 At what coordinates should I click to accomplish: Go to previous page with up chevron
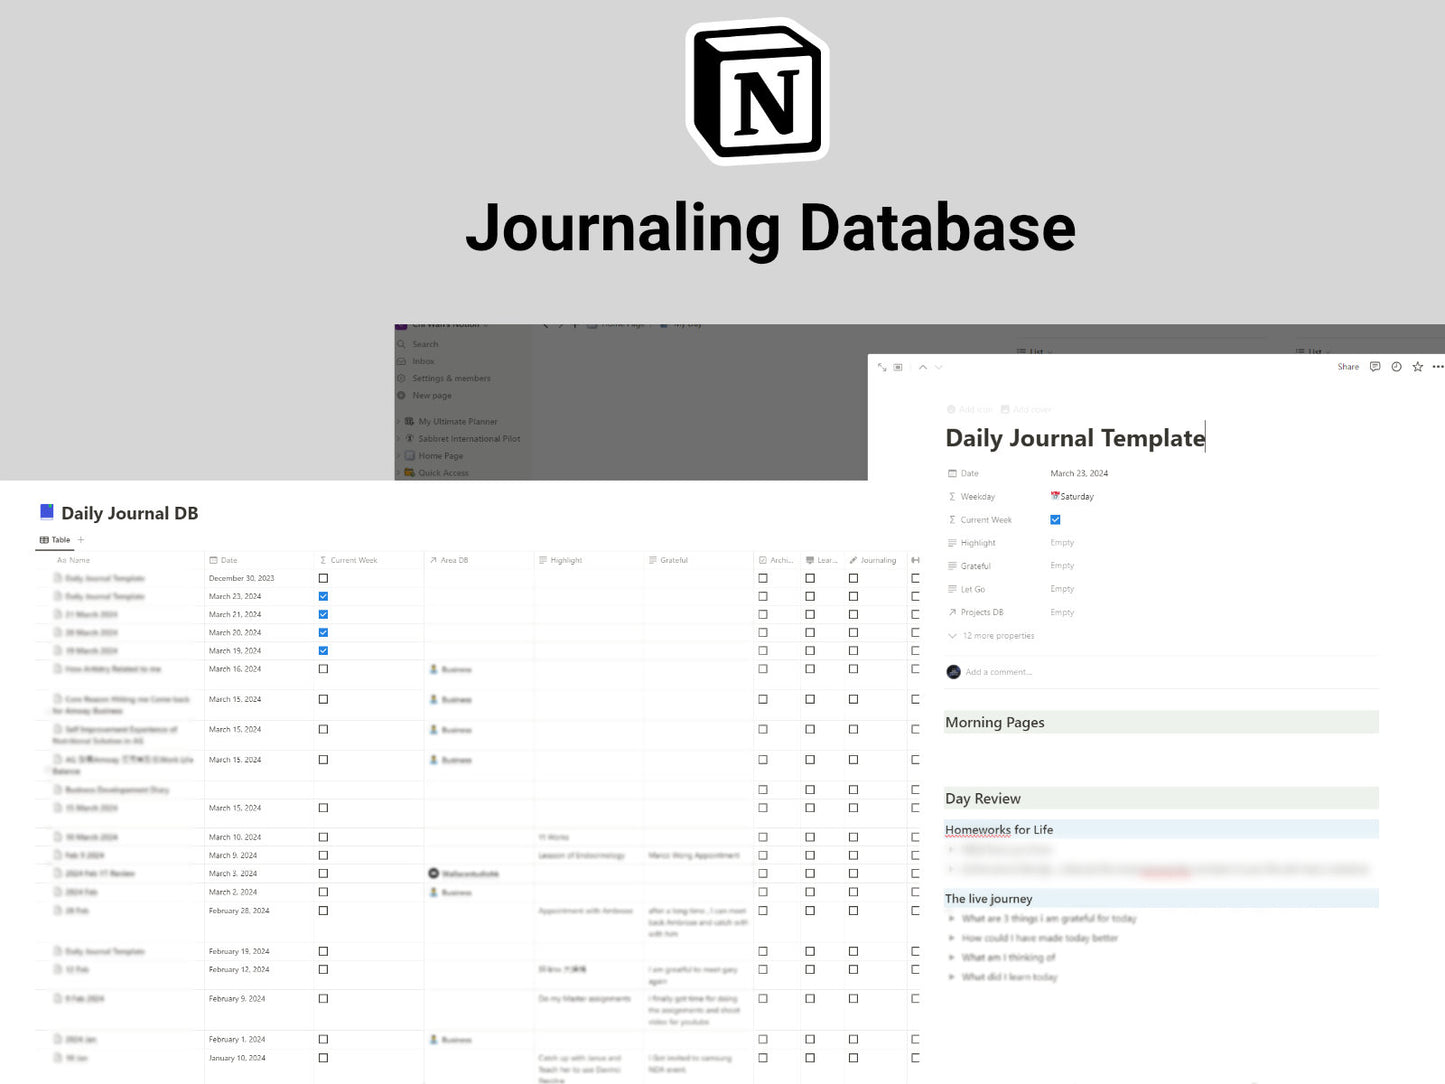[x=923, y=367]
